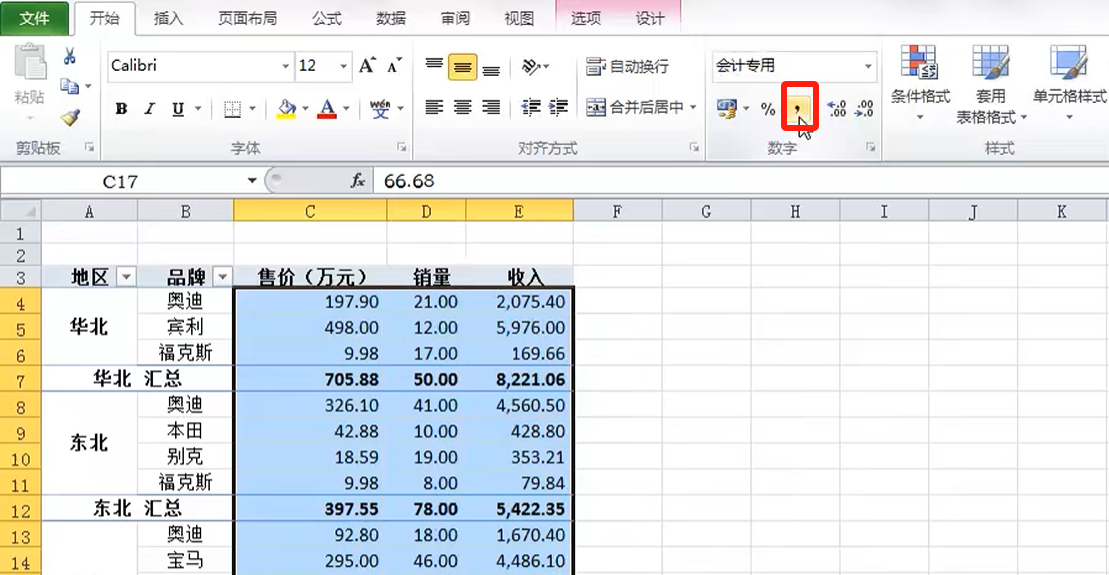Switch to 公式 tab
Image resolution: width=1109 pixels, height=575 pixels.
point(327,18)
